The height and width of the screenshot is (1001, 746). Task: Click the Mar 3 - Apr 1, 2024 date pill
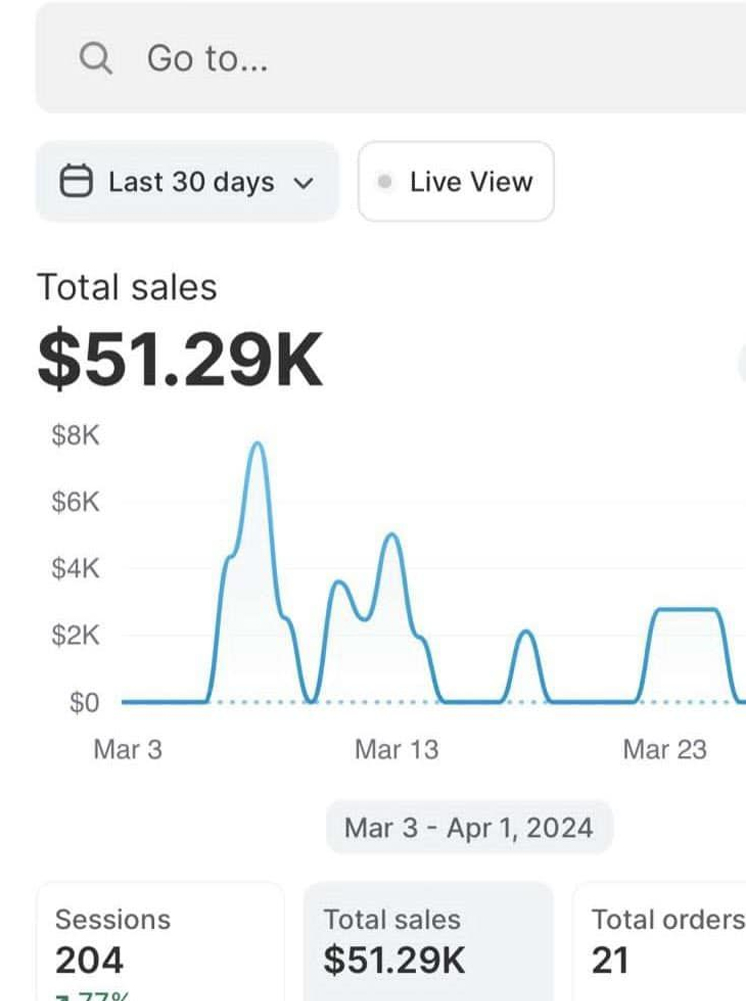click(x=468, y=828)
